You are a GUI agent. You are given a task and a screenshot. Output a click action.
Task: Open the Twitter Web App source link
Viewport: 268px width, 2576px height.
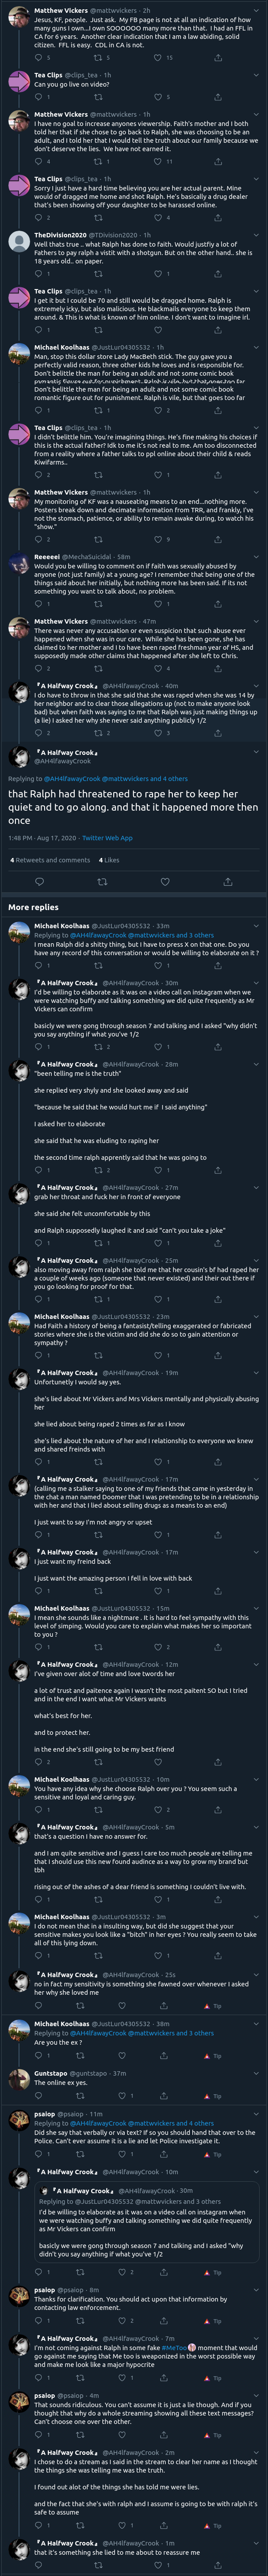pos(107,837)
